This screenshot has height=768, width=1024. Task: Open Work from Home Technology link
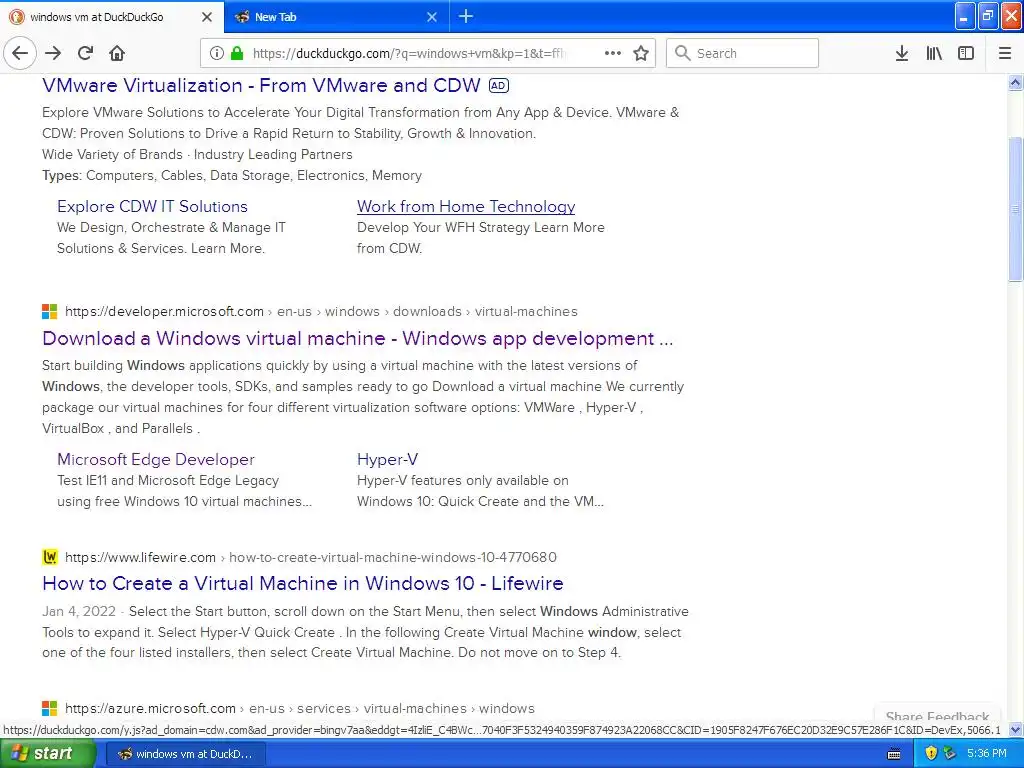pos(466,206)
